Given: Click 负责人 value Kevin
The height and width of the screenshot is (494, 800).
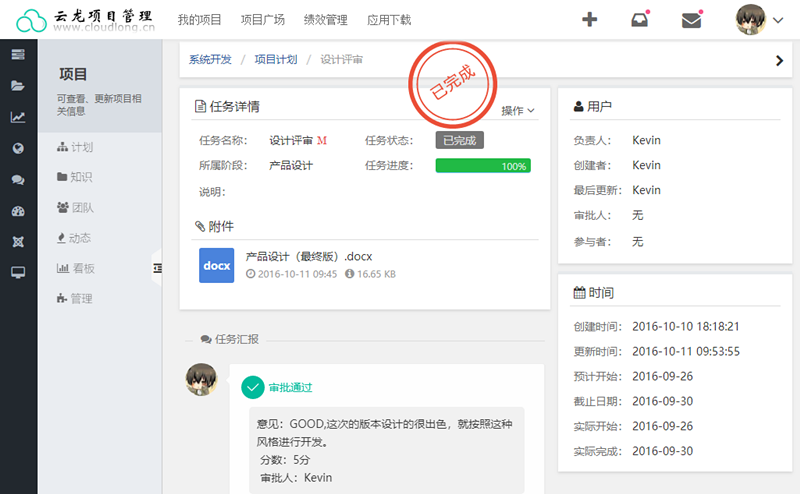Looking at the screenshot, I should tap(646, 140).
